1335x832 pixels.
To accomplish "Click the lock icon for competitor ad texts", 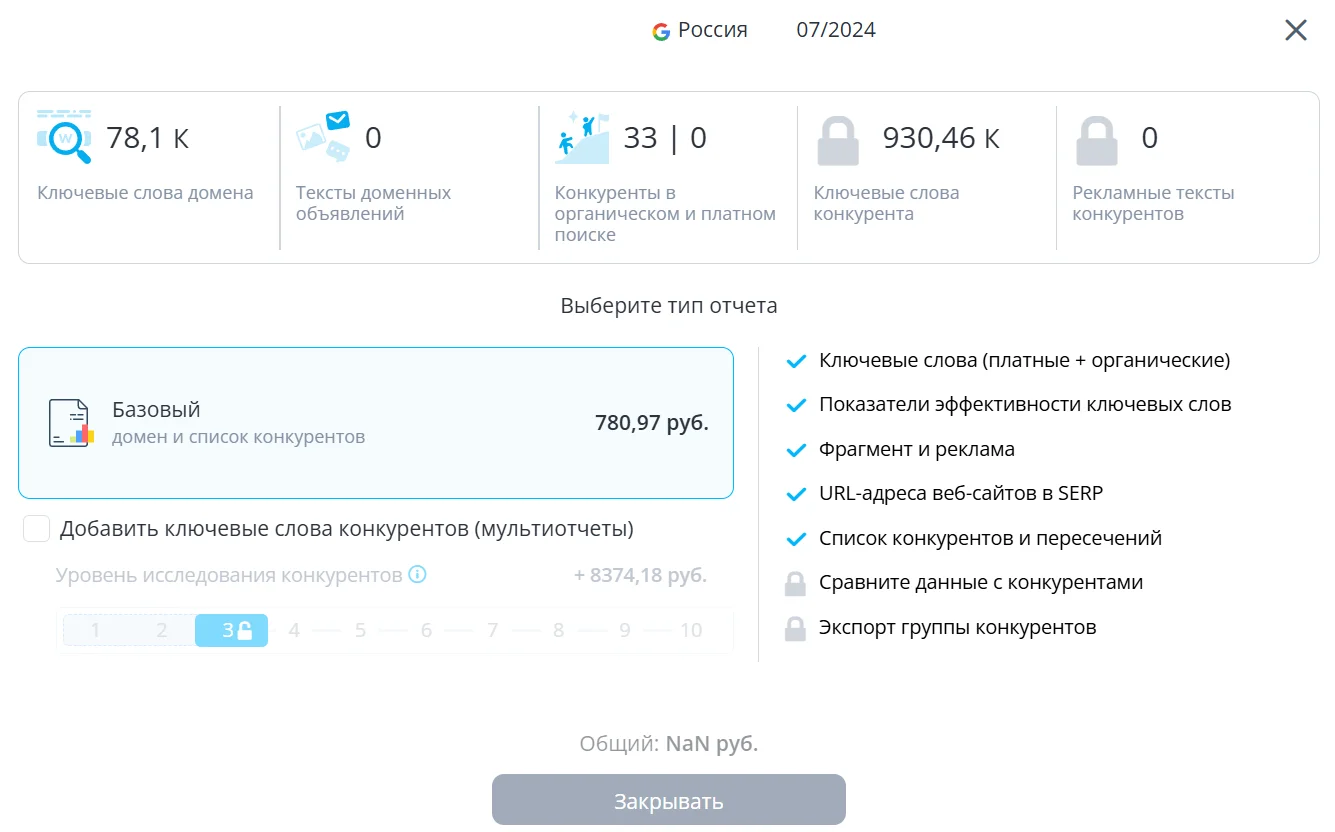I will (x=1097, y=140).
